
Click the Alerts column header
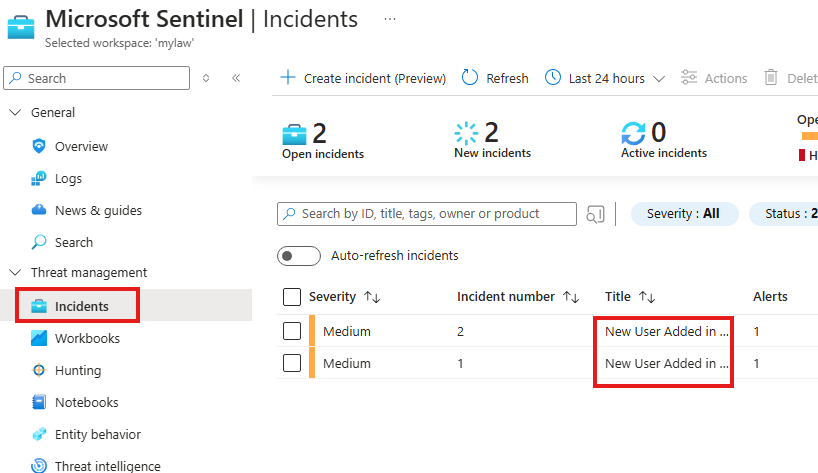[x=770, y=296]
